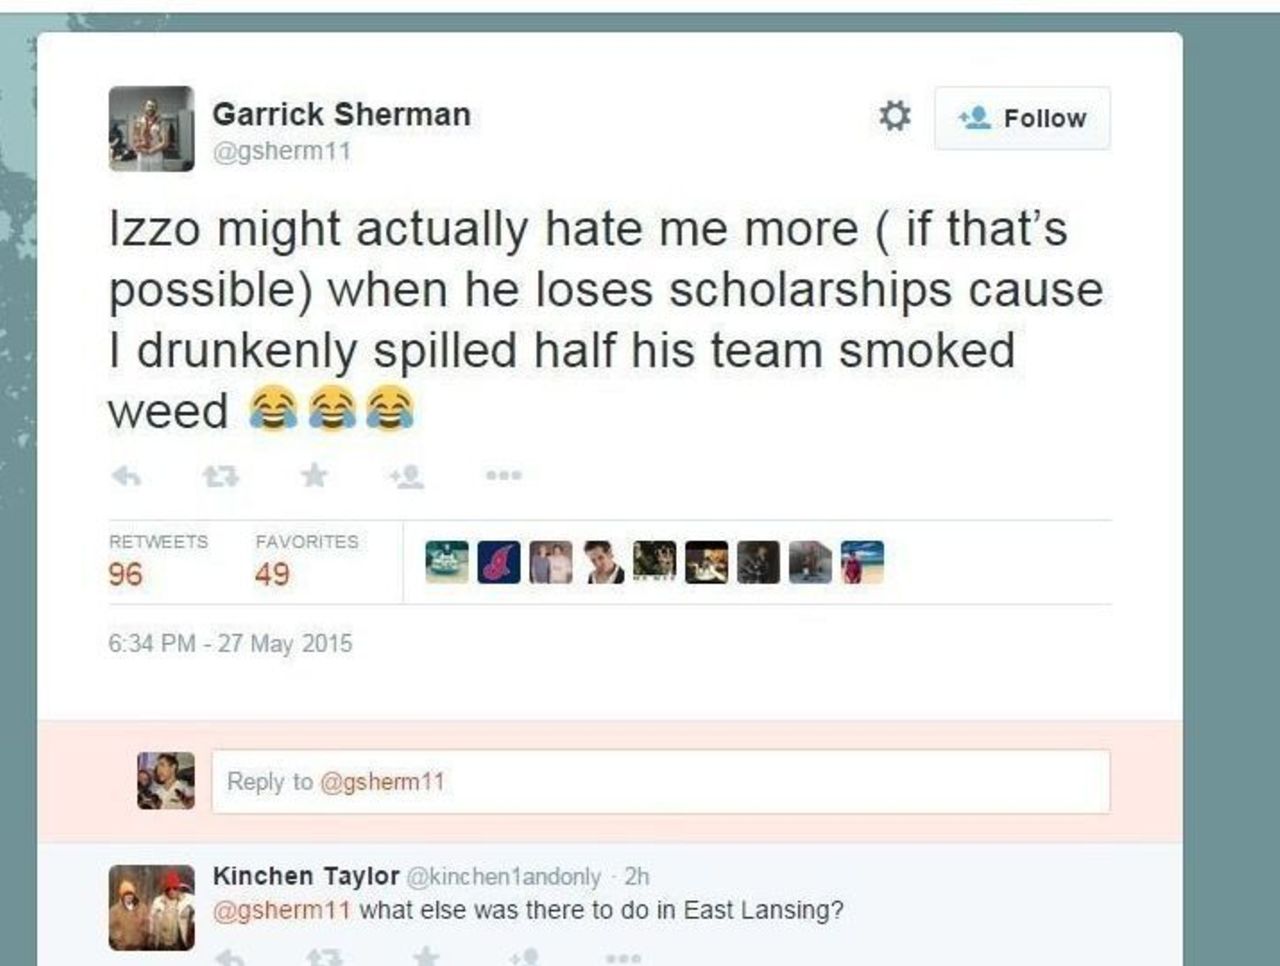Follow Garrick Sherman

(x=1022, y=118)
